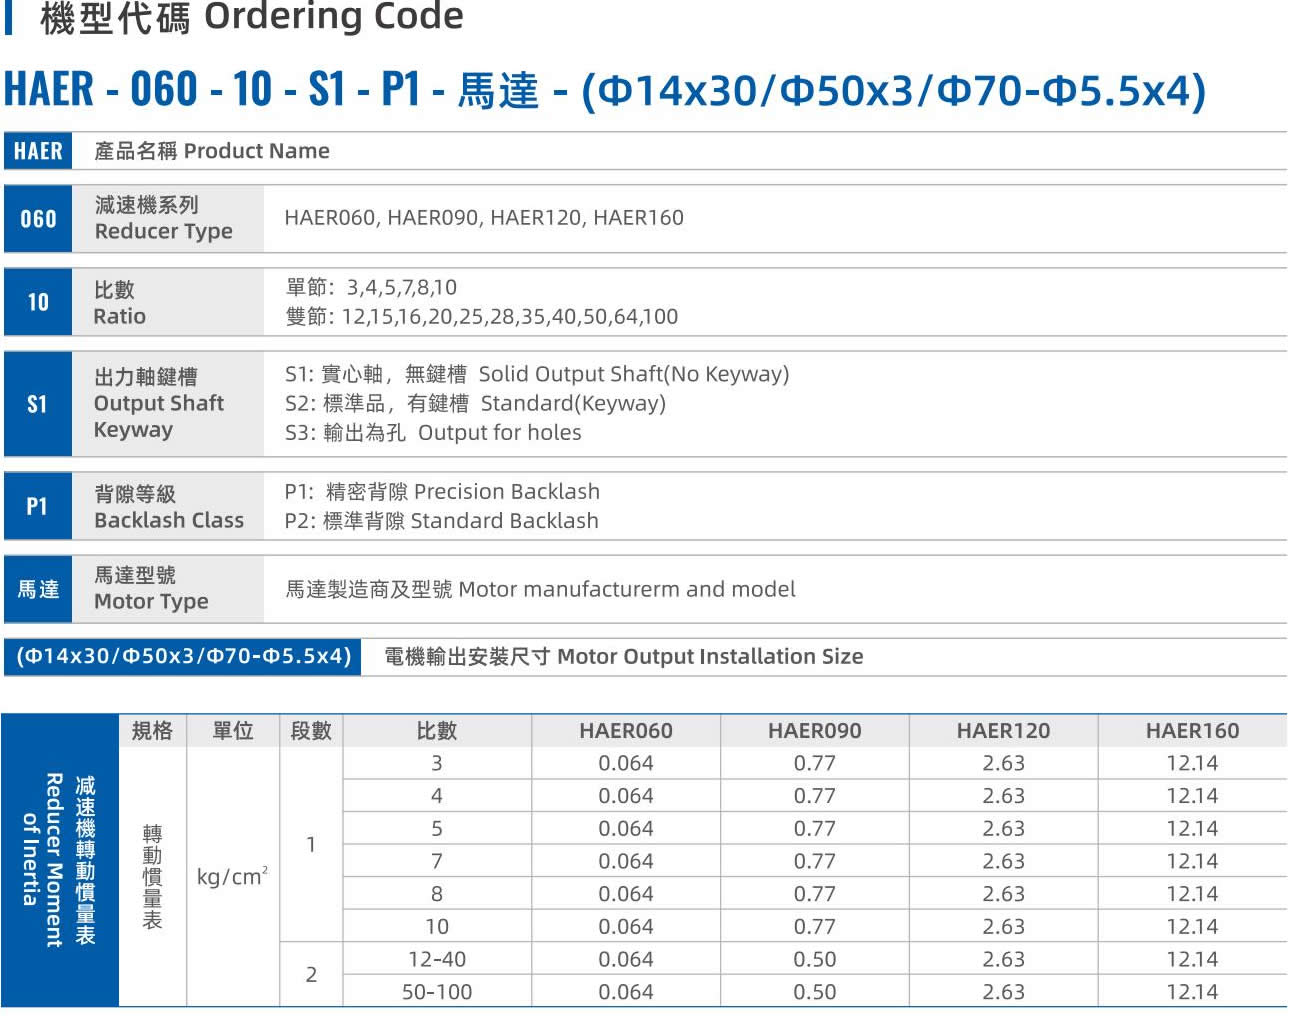Click HAER160 value 12.14 in ratio 3 row
Viewport: 1299px width, 1024px height.
(1193, 764)
